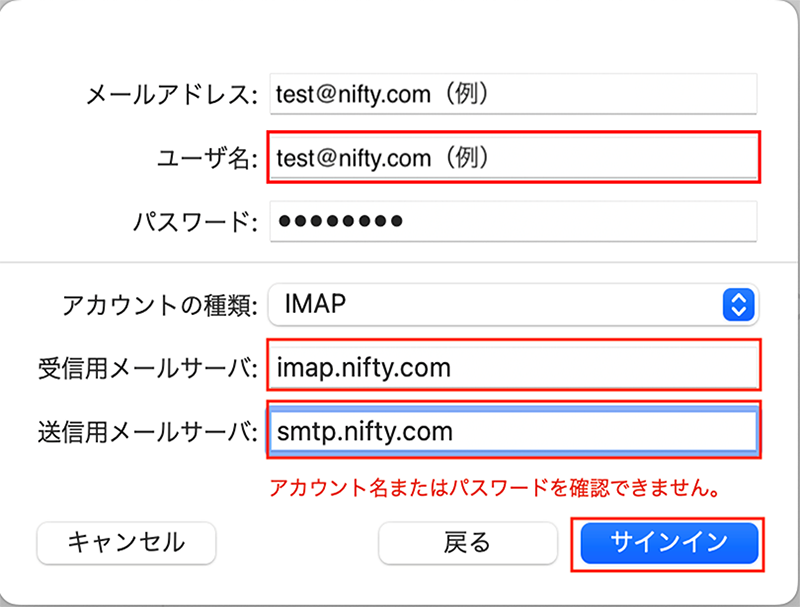
Task: Go back with the 戻る button
Action: pyautogui.click(x=467, y=543)
